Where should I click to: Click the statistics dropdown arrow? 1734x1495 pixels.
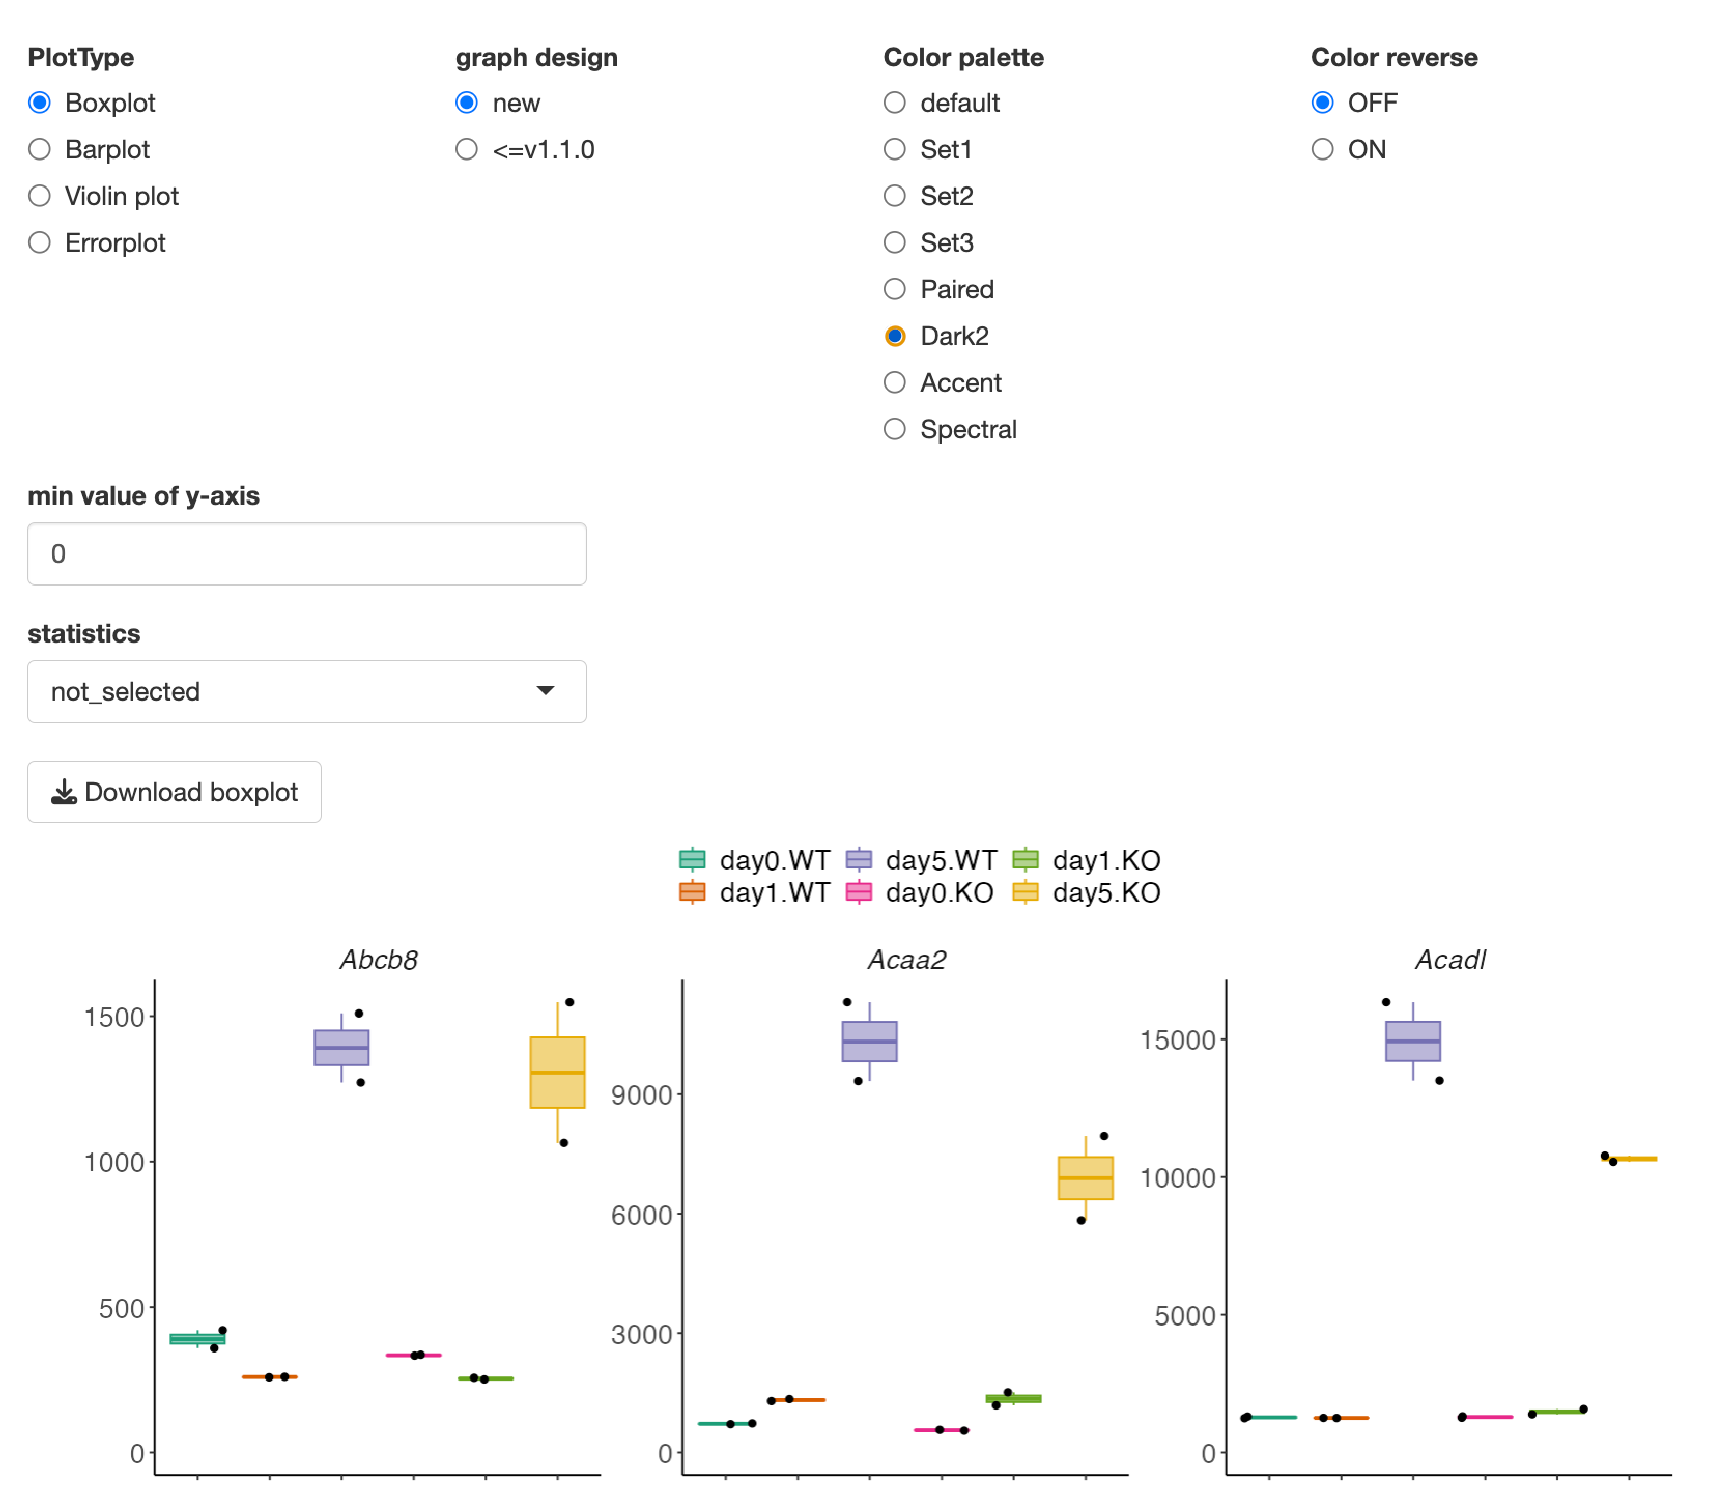546,691
